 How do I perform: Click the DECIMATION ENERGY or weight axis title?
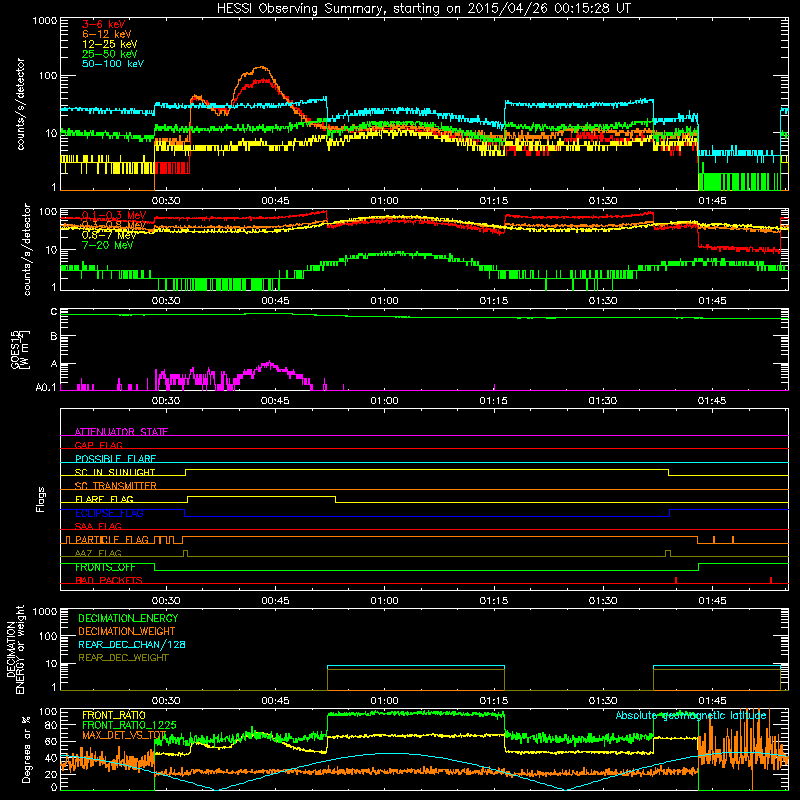tap(15, 649)
